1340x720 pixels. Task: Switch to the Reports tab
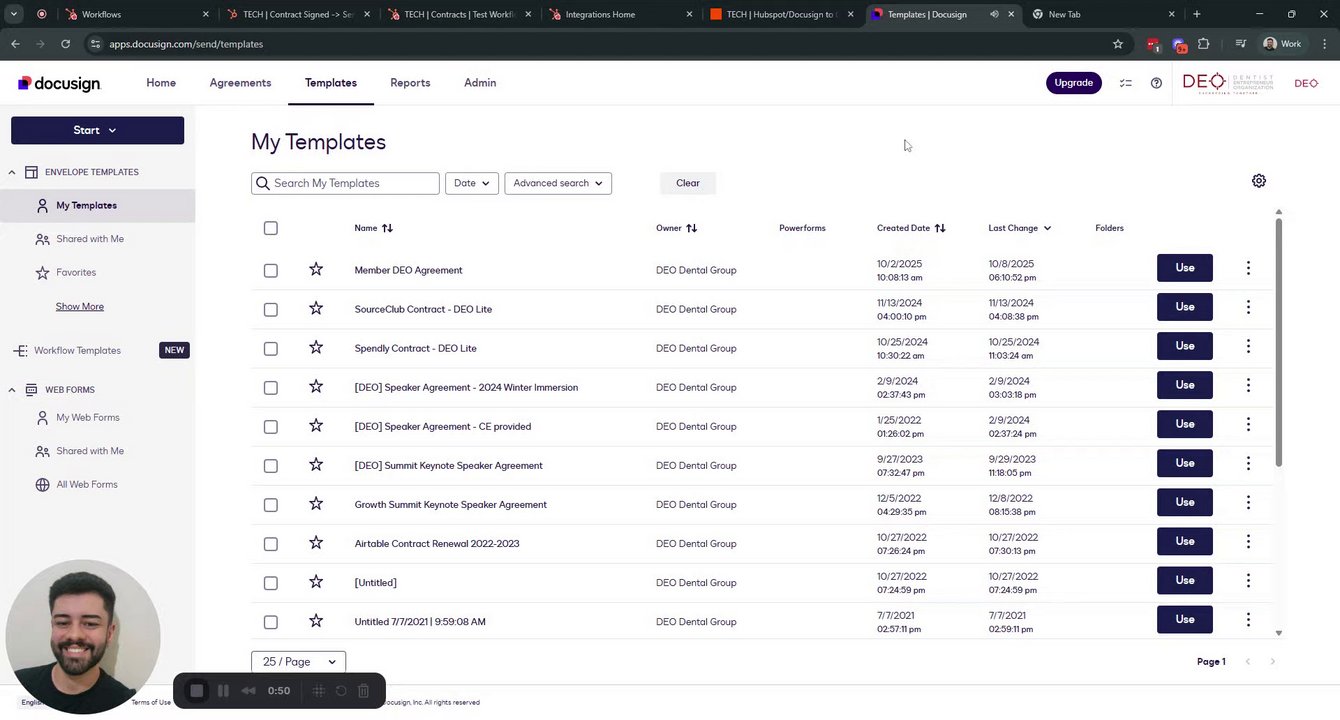click(410, 83)
